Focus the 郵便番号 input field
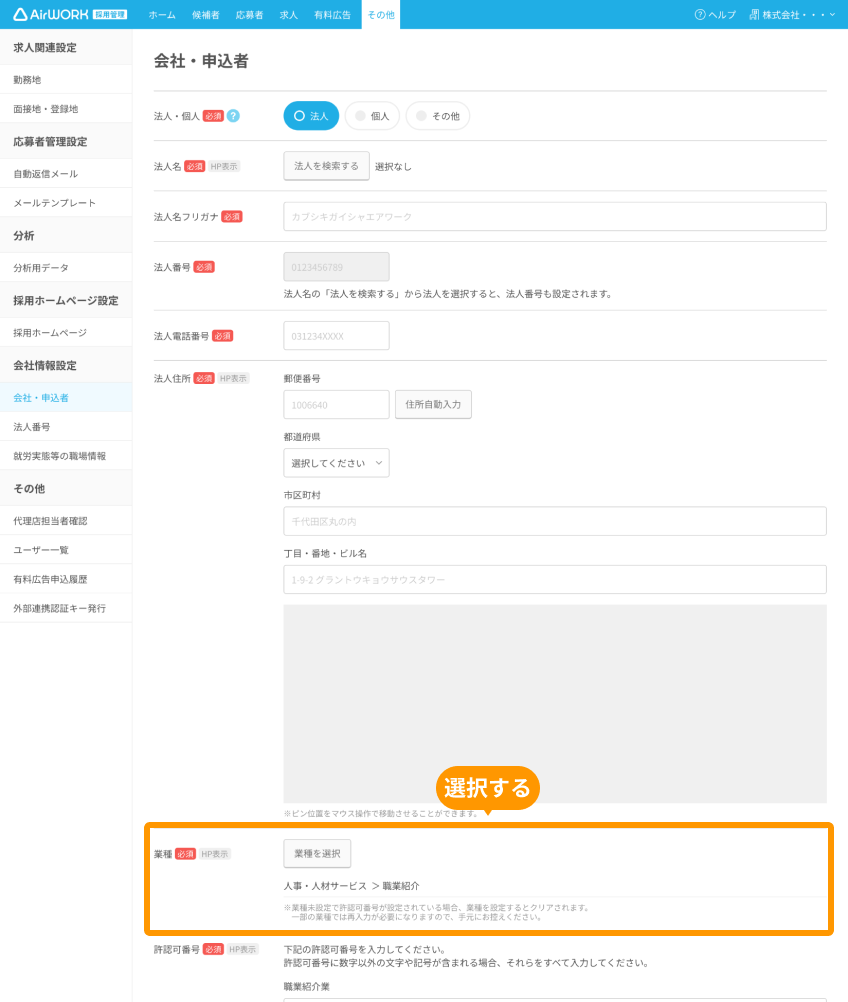 point(336,405)
